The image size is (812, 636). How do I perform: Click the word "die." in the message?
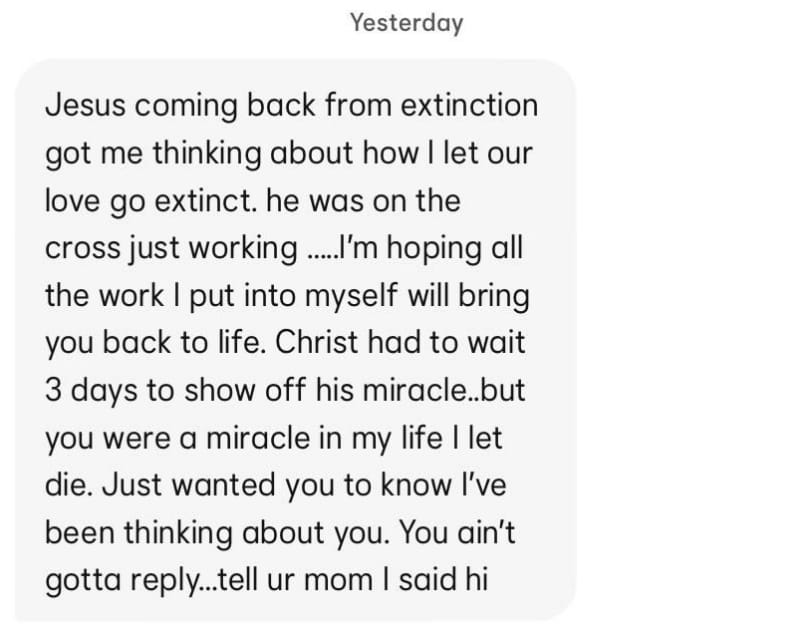(x=70, y=485)
